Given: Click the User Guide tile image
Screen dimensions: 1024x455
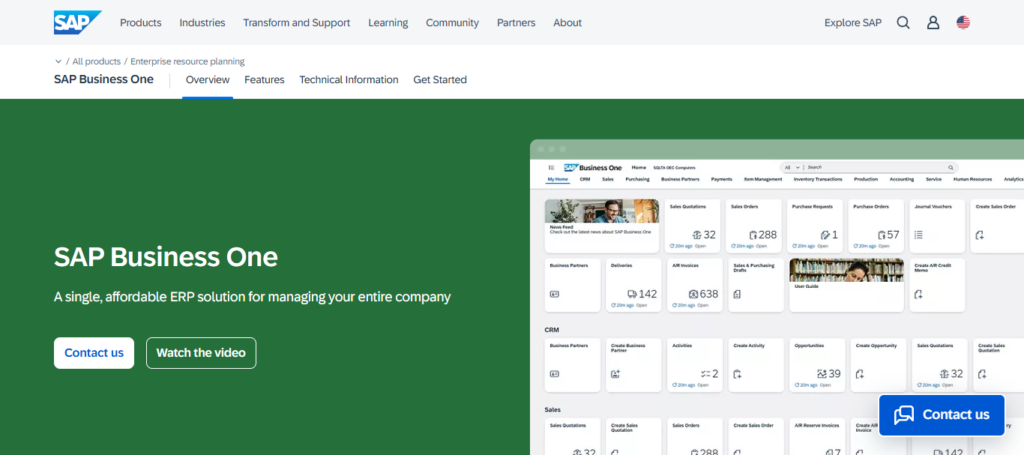Looking at the screenshot, I should (846, 270).
